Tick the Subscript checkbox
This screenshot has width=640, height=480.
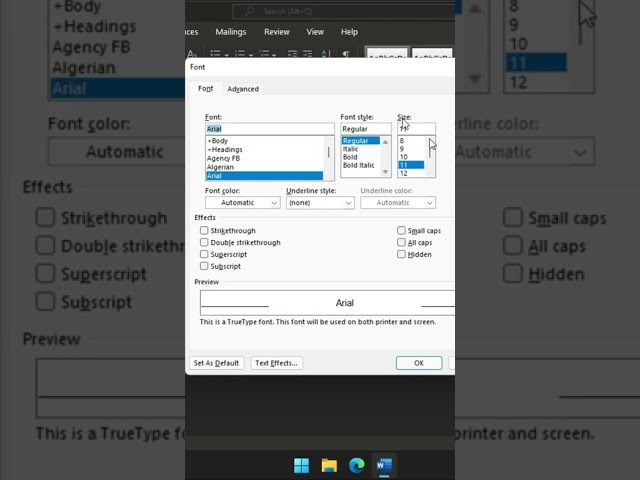[204, 266]
